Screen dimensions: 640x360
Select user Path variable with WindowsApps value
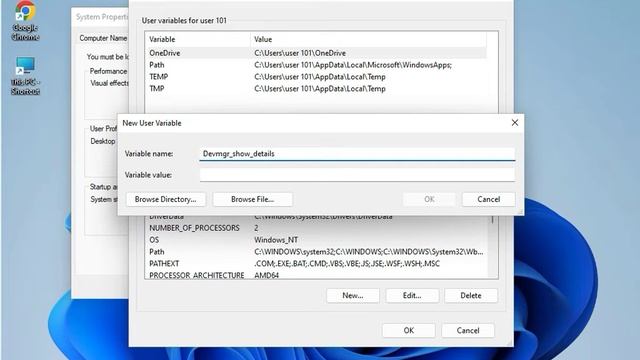click(316, 65)
